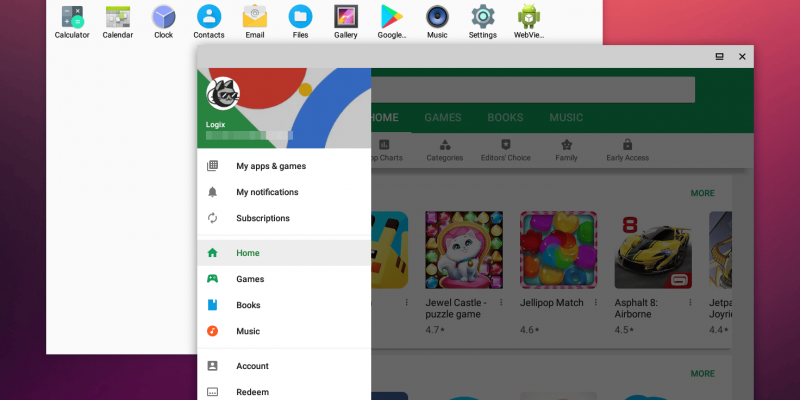Click the Jewel Castle - puzzle game title
Viewport: 800px width, 400px height.
pyautogui.click(x=456, y=308)
